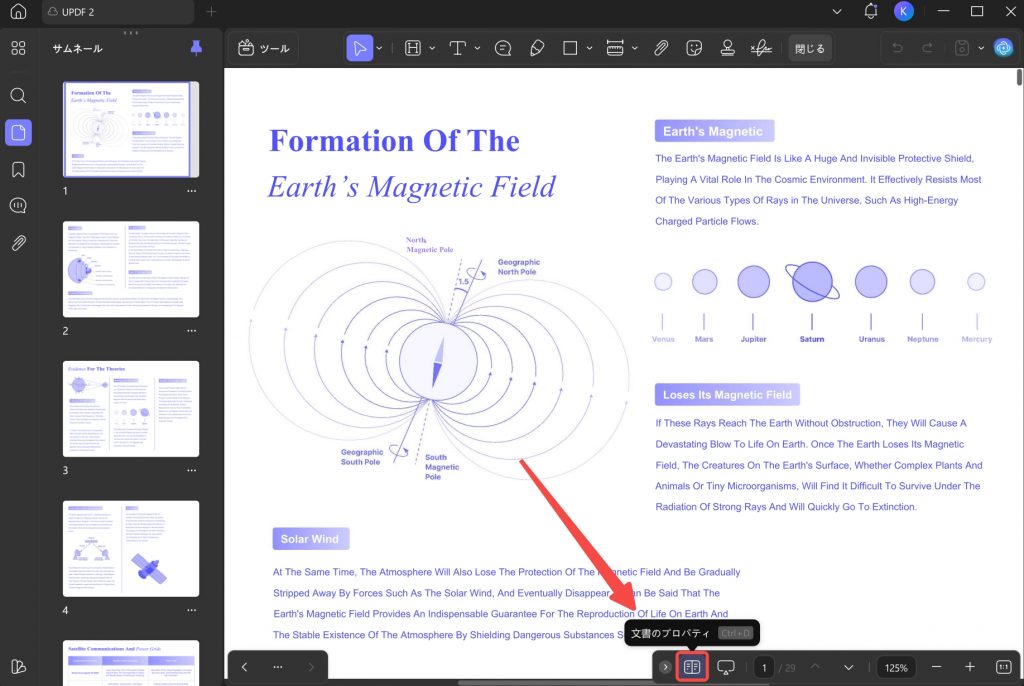The width and height of the screenshot is (1024, 686).
Task: Click the 閉じる button
Action: click(810, 48)
